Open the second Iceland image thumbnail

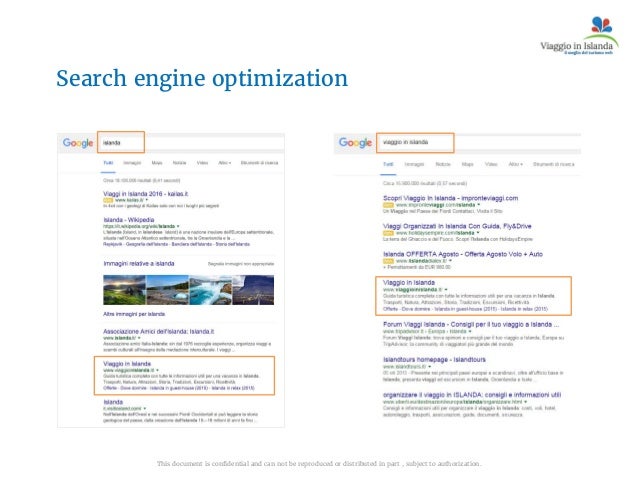click(x=167, y=290)
